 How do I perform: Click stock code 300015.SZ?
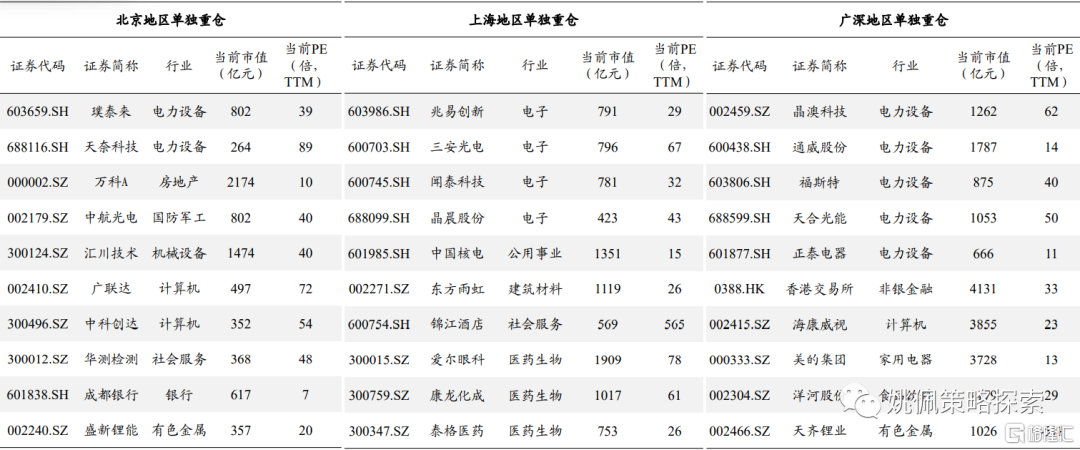click(379, 360)
